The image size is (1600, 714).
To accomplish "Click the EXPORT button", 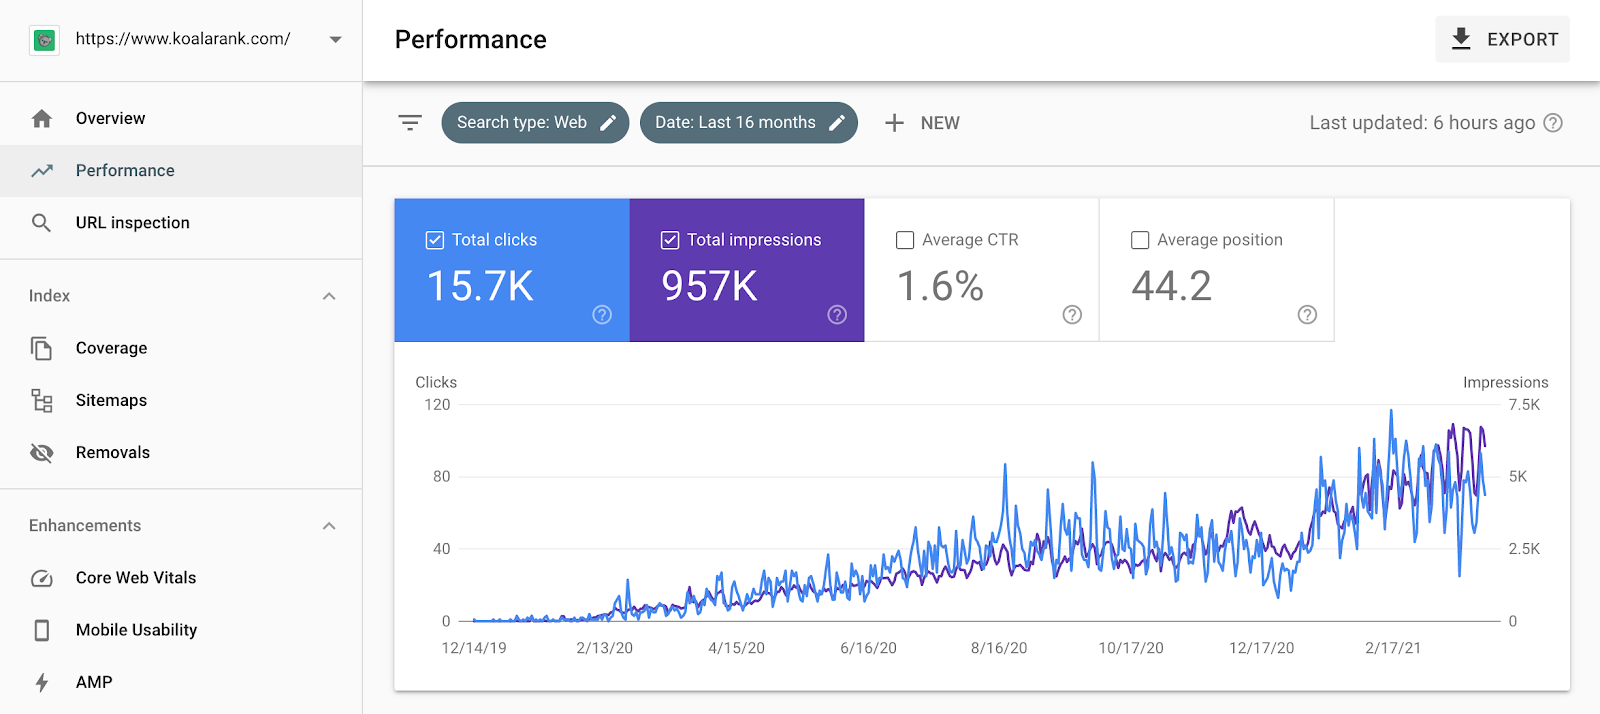I will click(x=1502, y=39).
